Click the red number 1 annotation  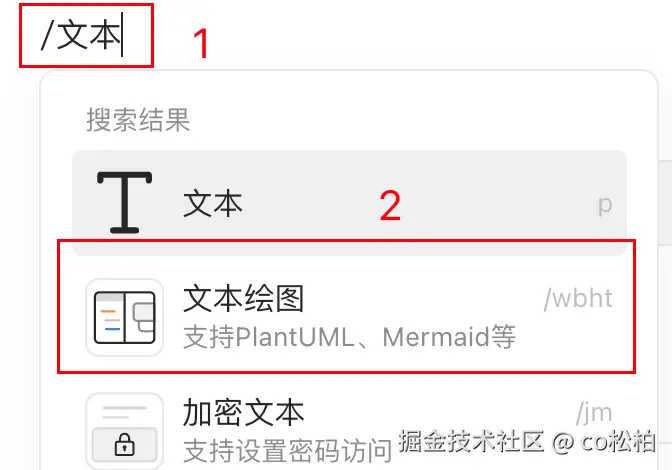point(201,43)
